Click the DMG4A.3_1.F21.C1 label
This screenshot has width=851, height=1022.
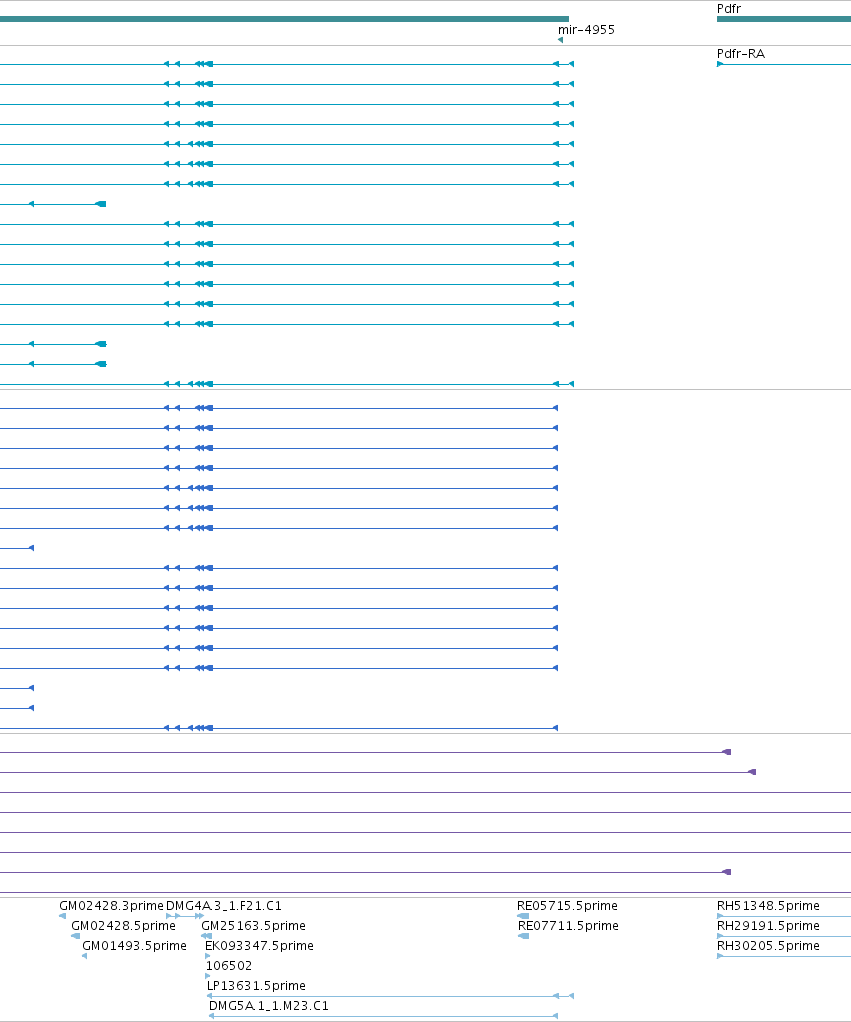pos(224,905)
